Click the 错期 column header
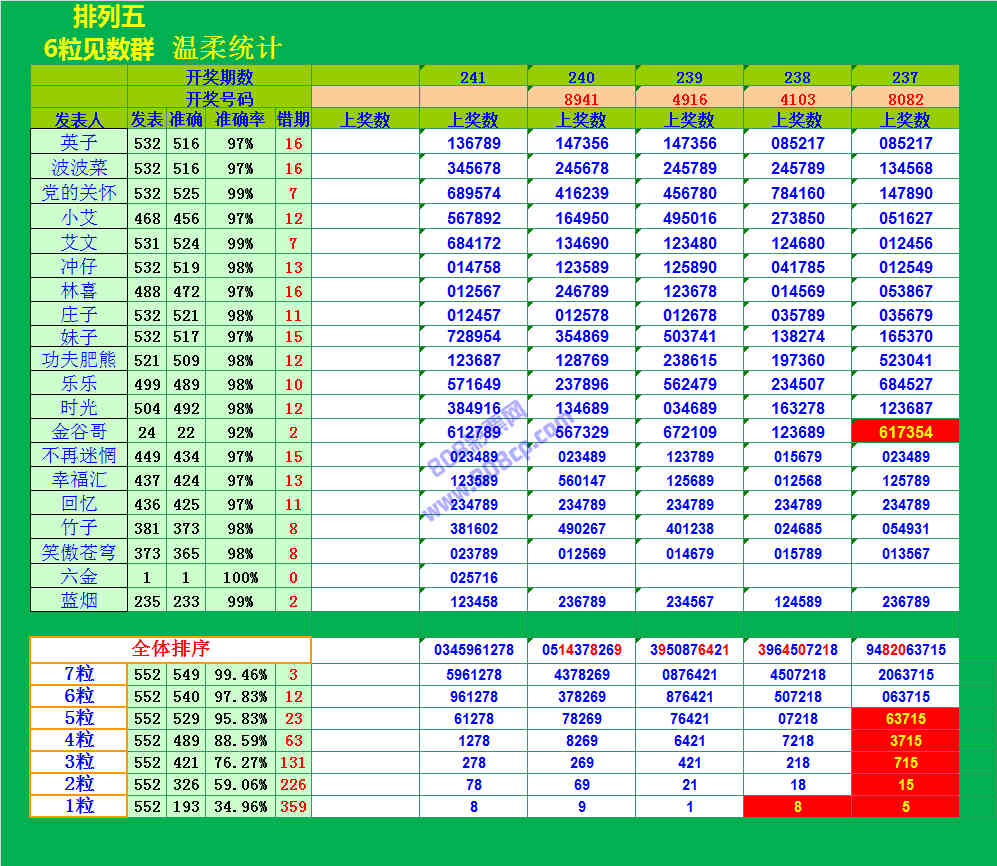Screen dimensions: 997x866 [293, 120]
